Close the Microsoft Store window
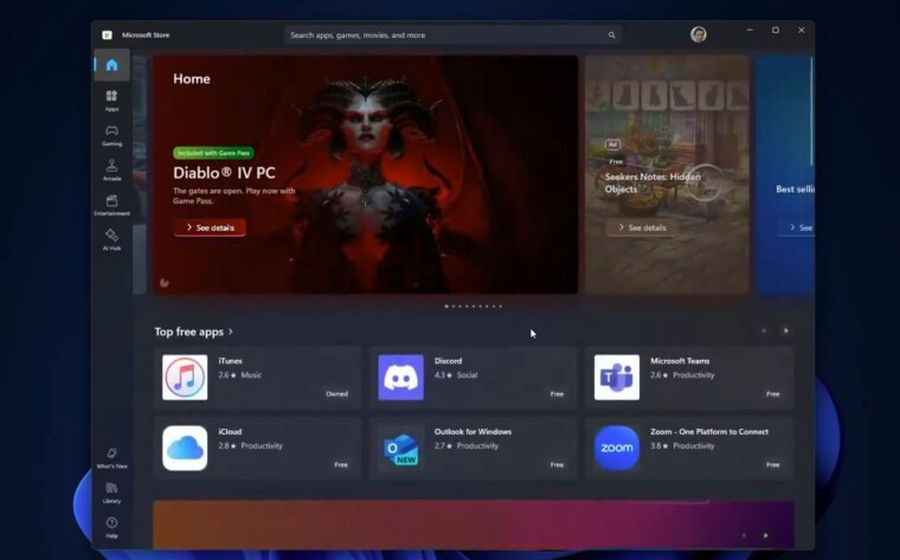This screenshot has height=560, width=900. pos(801,30)
